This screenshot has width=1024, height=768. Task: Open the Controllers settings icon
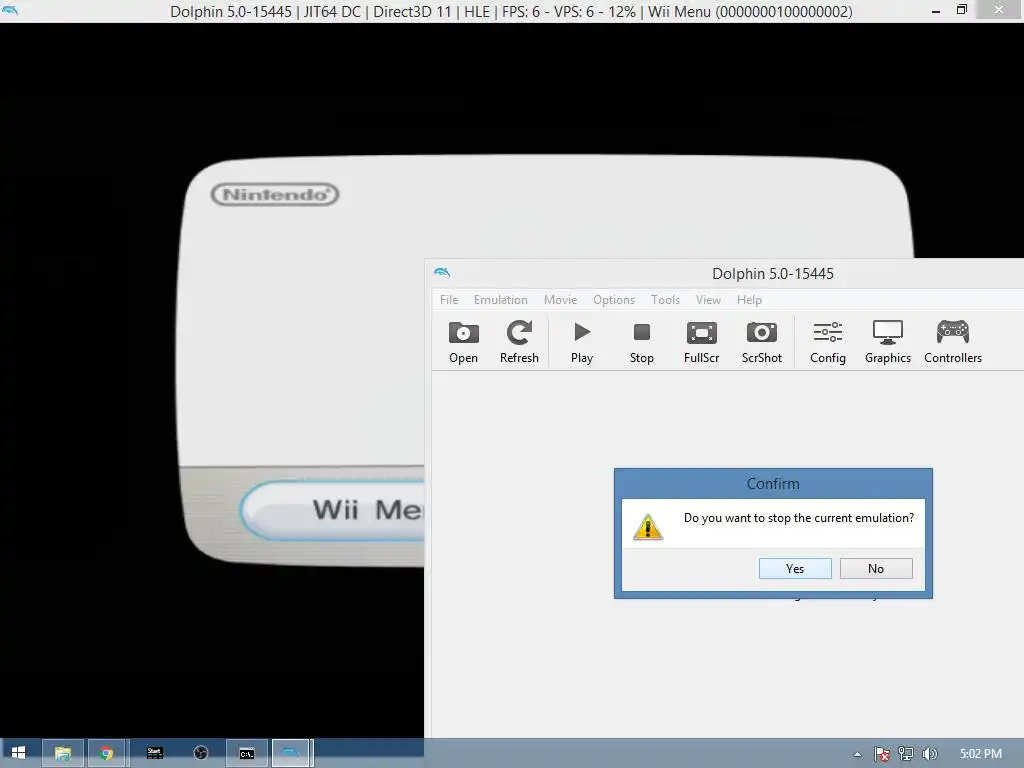click(x=953, y=342)
